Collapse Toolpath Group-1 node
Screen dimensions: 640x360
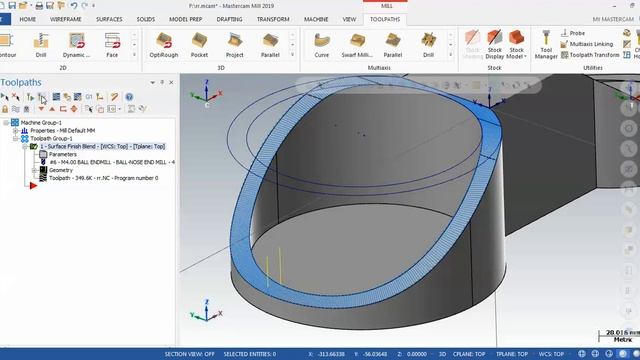pos(16,138)
